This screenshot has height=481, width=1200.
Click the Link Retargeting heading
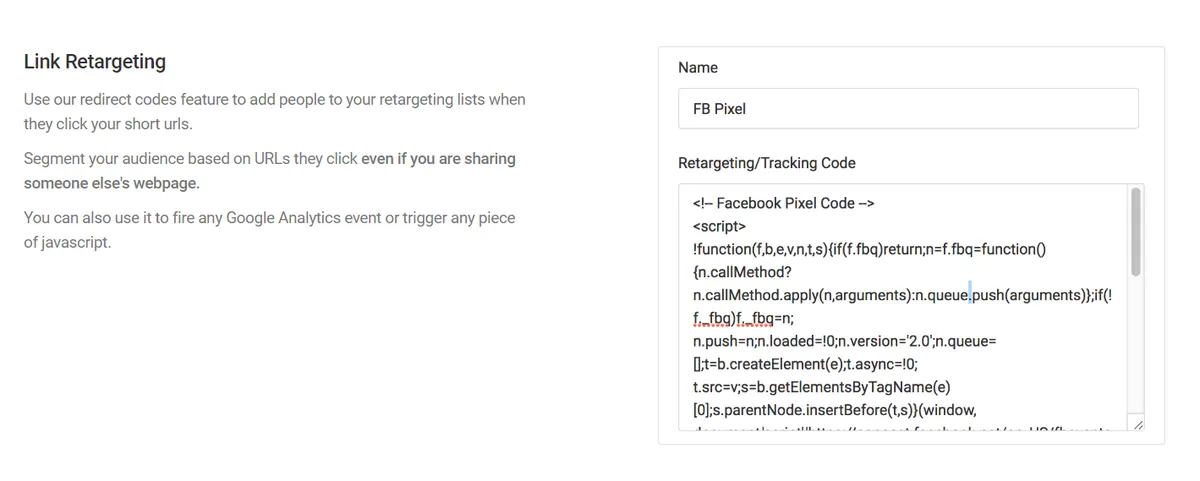click(x=95, y=62)
